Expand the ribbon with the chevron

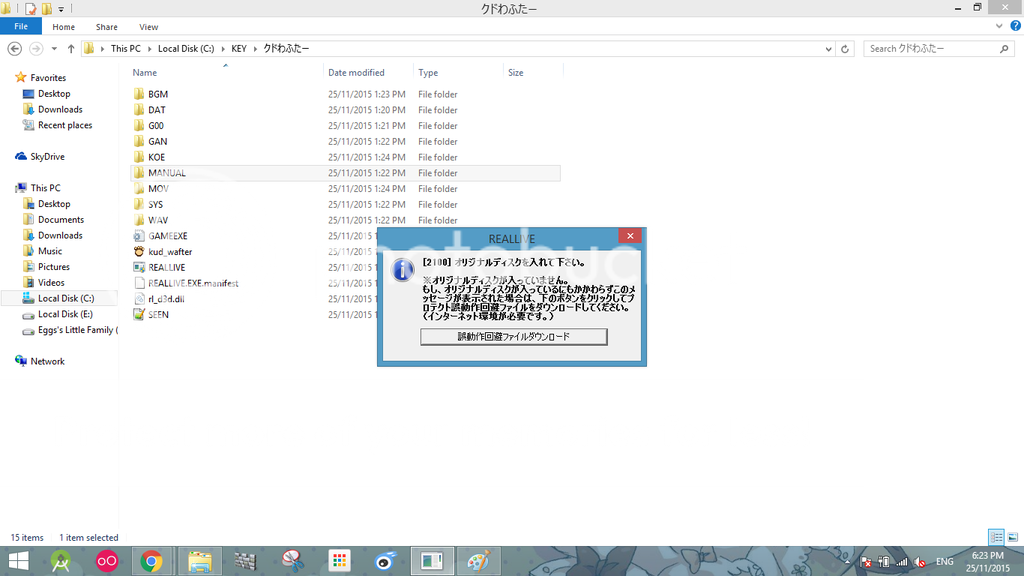tap(1001, 27)
